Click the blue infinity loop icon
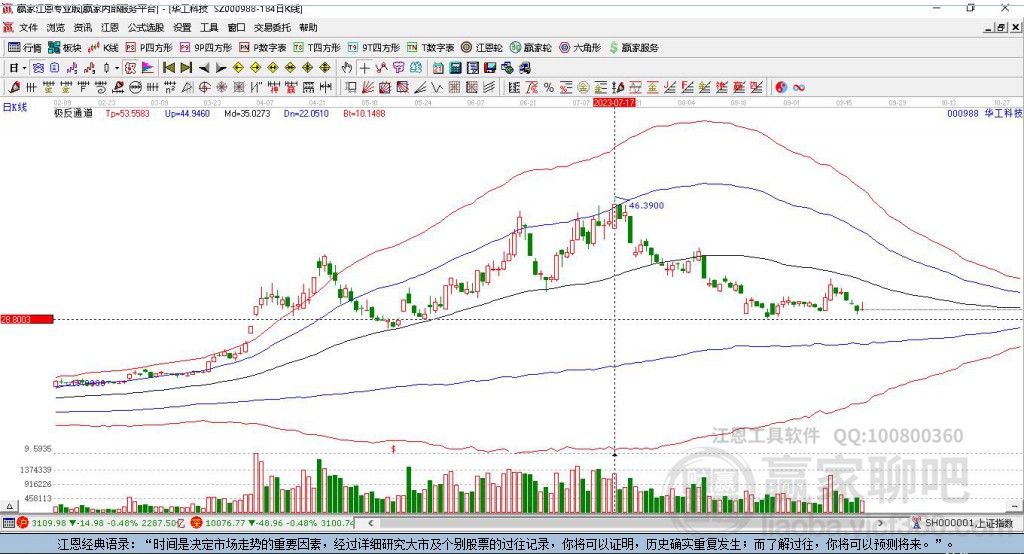The width and height of the screenshot is (1024, 554). pyautogui.click(x=799, y=87)
